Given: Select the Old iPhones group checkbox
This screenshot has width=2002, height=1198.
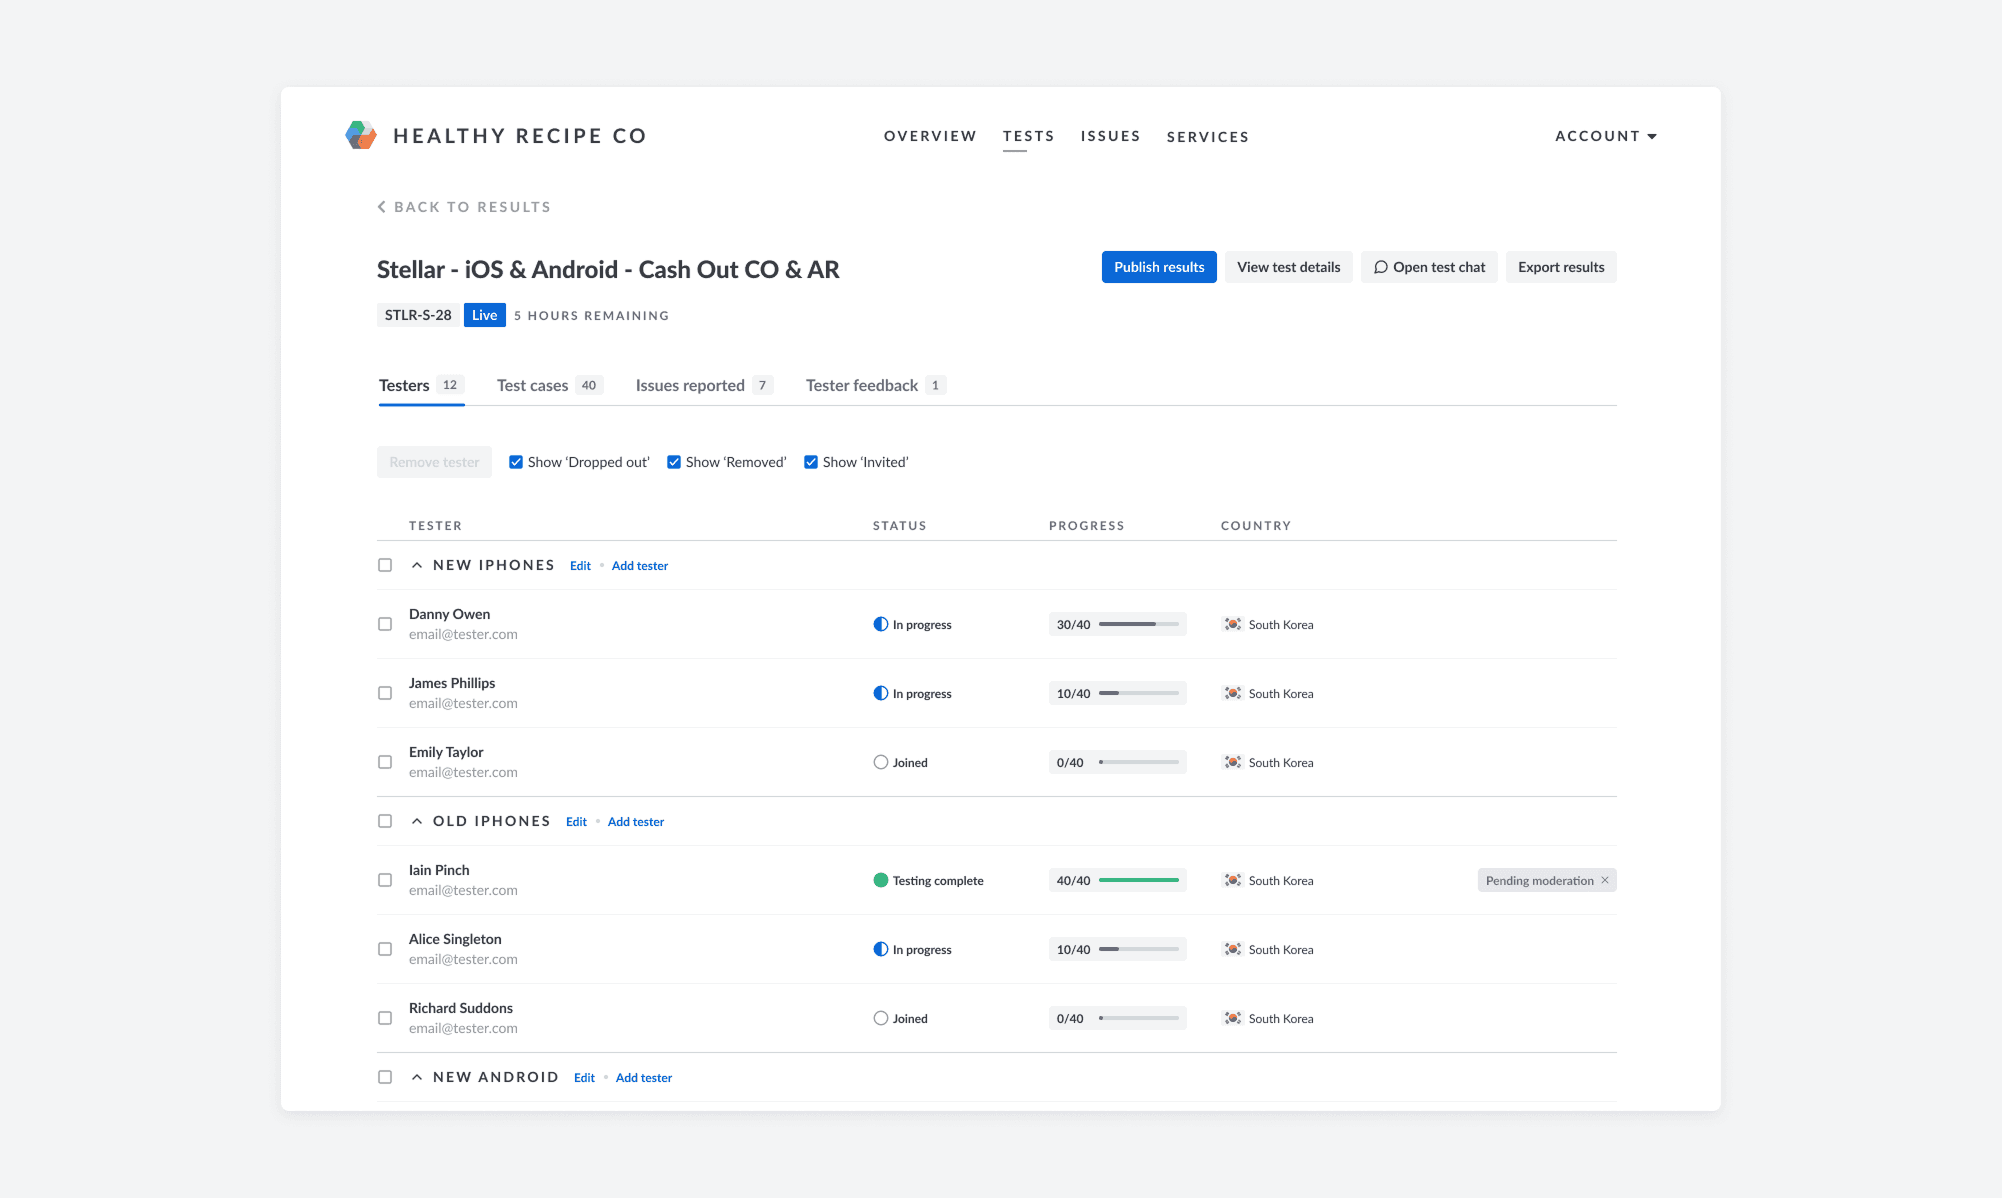Looking at the screenshot, I should [x=385, y=821].
